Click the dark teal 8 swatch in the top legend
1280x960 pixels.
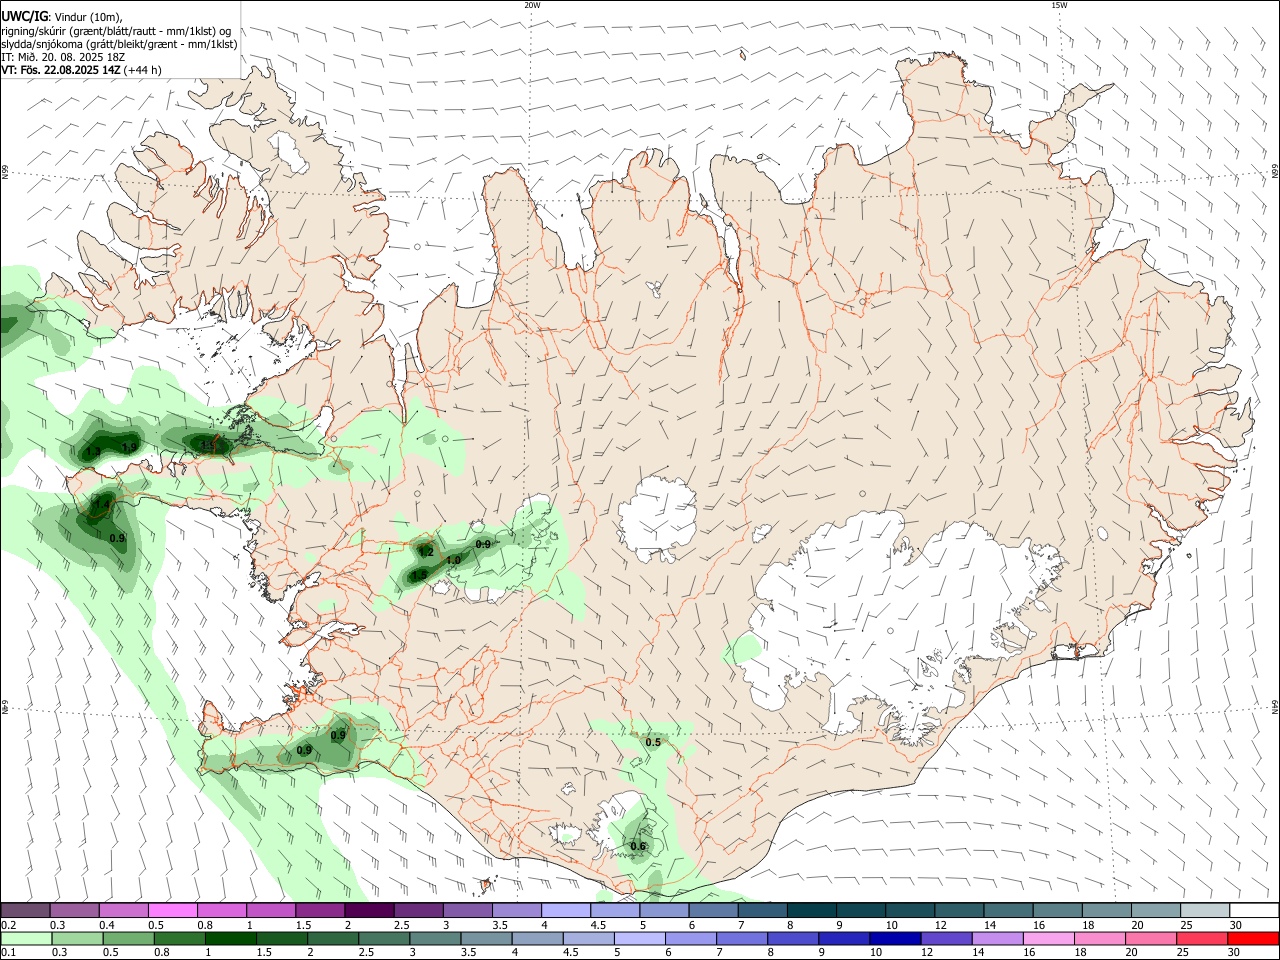[x=810, y=911]
